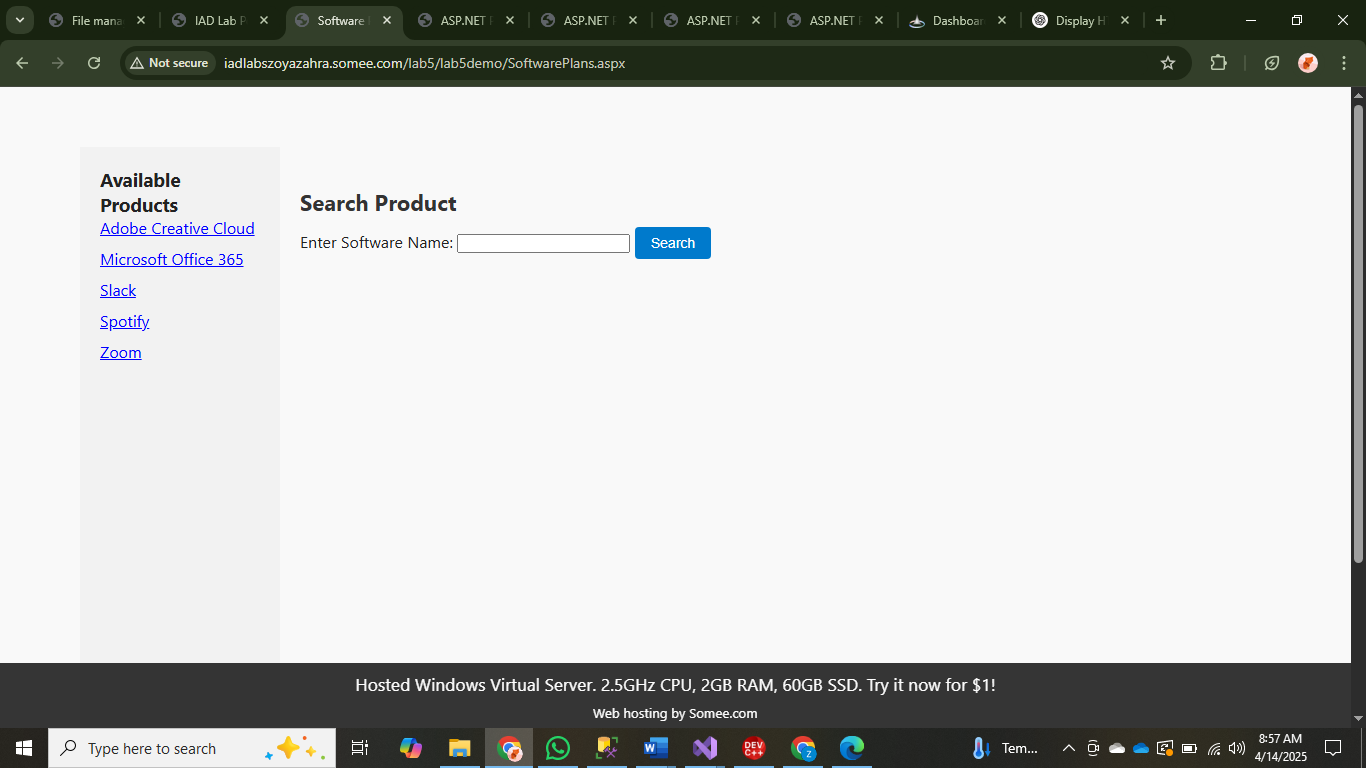Focus the Enter Software Name text box
This screenshot has width=1366, height=768.
[543, 243]
